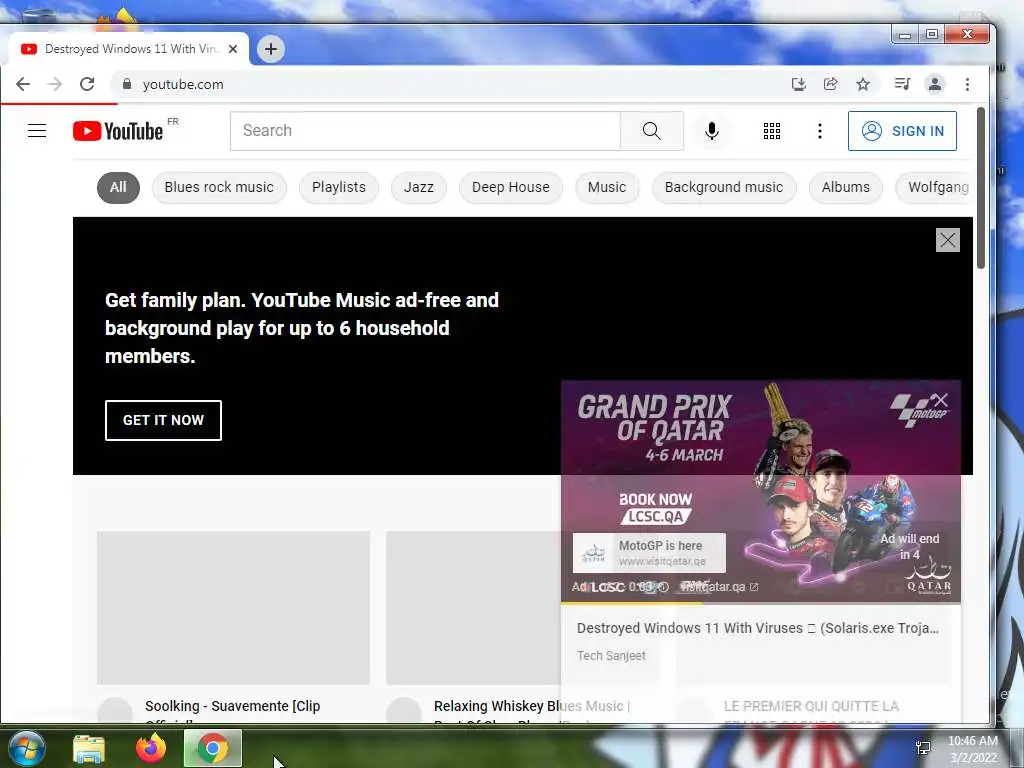Image resolution: width=1024 pixels, height=768 pixels.
Task: Click the 'MotoGP is here' ad card
Action: 649,552
